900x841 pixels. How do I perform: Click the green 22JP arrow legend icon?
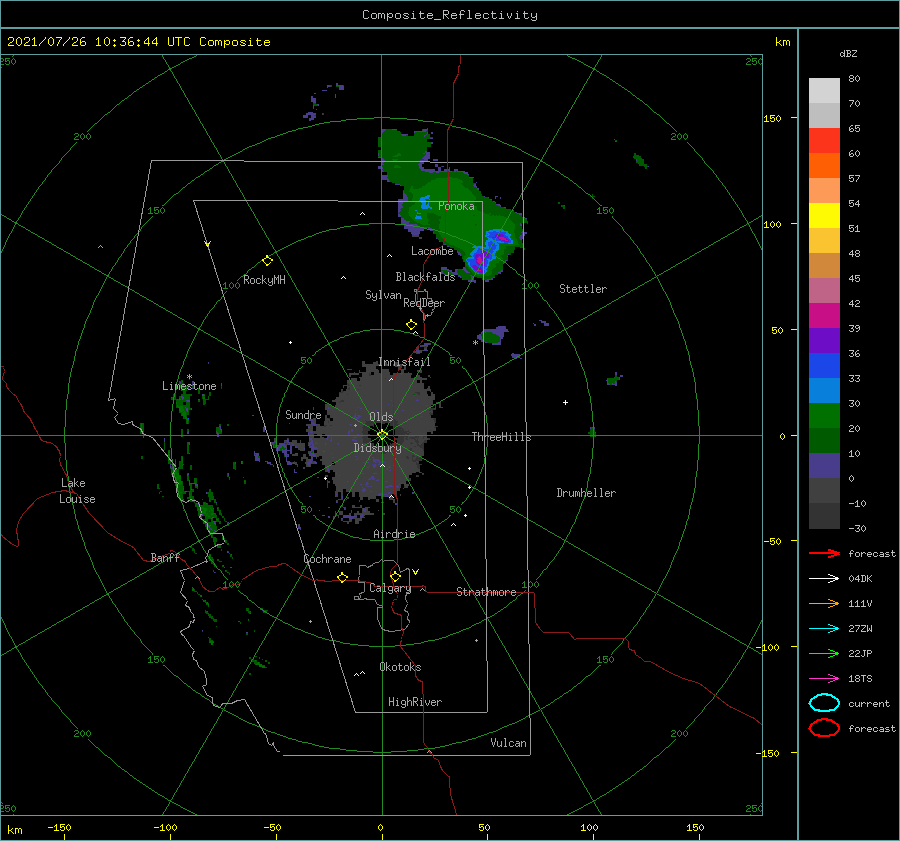coord(824,653)
